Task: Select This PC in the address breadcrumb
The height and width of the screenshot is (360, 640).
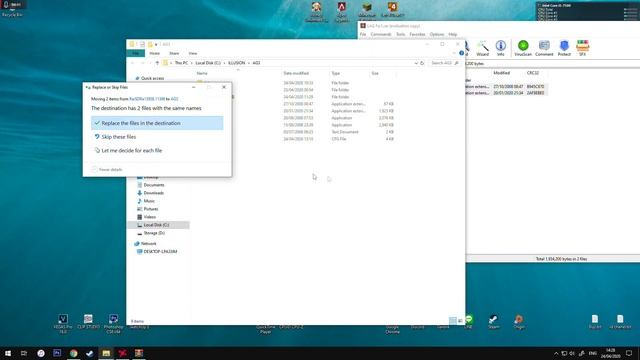Action: [182, 63]
